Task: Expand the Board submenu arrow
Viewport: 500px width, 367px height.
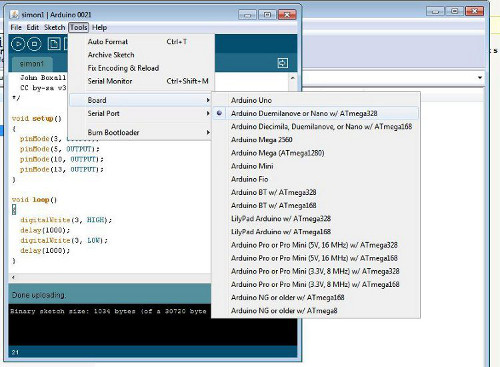Action: (x=208, y=100)
